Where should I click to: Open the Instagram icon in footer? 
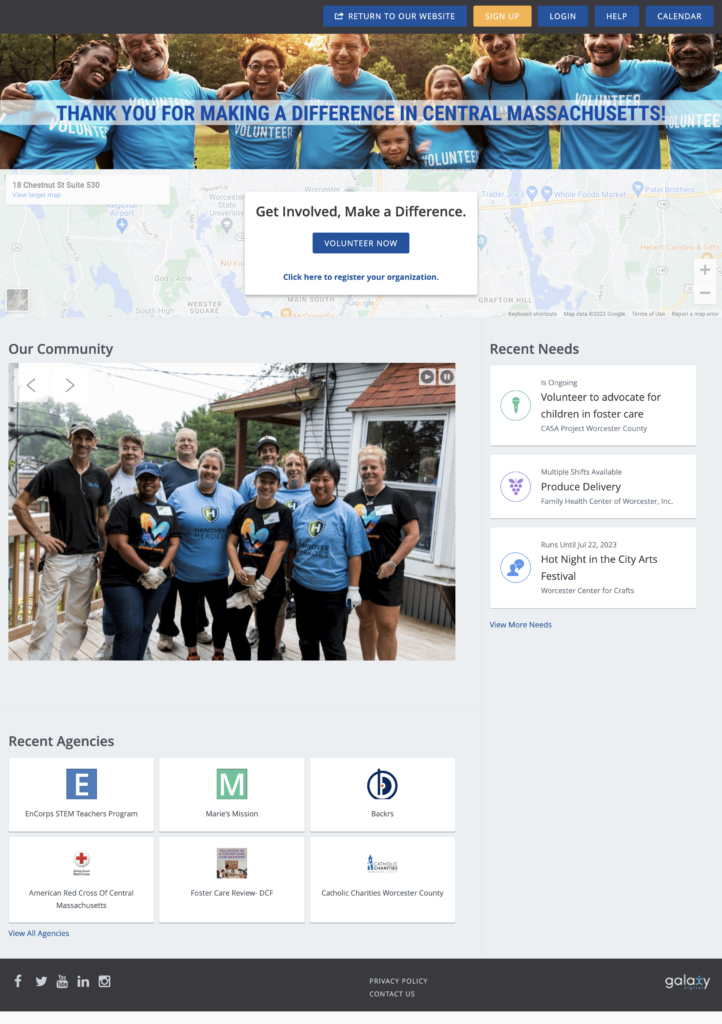pos(104,981)
